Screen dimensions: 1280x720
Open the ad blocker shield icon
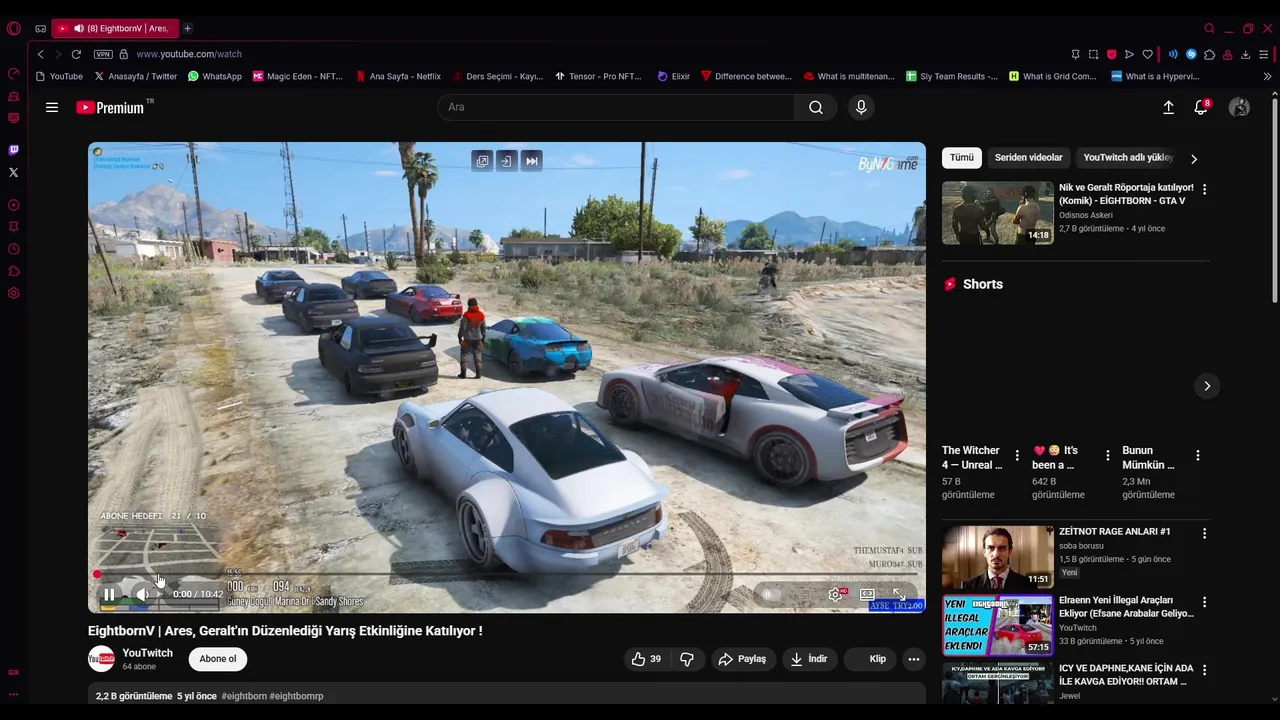tap(1111, 54)
